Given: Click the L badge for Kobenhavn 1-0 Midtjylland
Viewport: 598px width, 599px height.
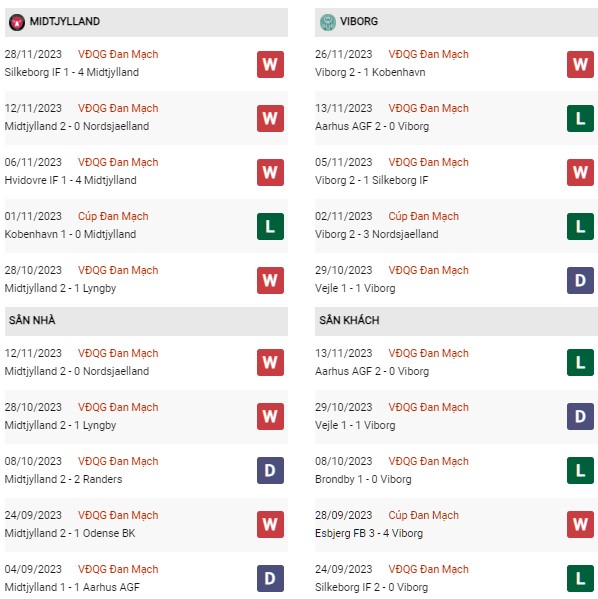Looking at the screenshot, I should (x=270, y=226).
